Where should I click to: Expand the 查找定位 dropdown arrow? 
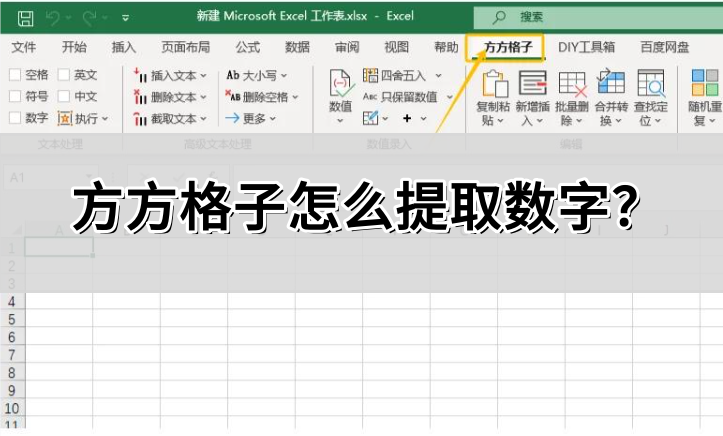tap(658, 121)
